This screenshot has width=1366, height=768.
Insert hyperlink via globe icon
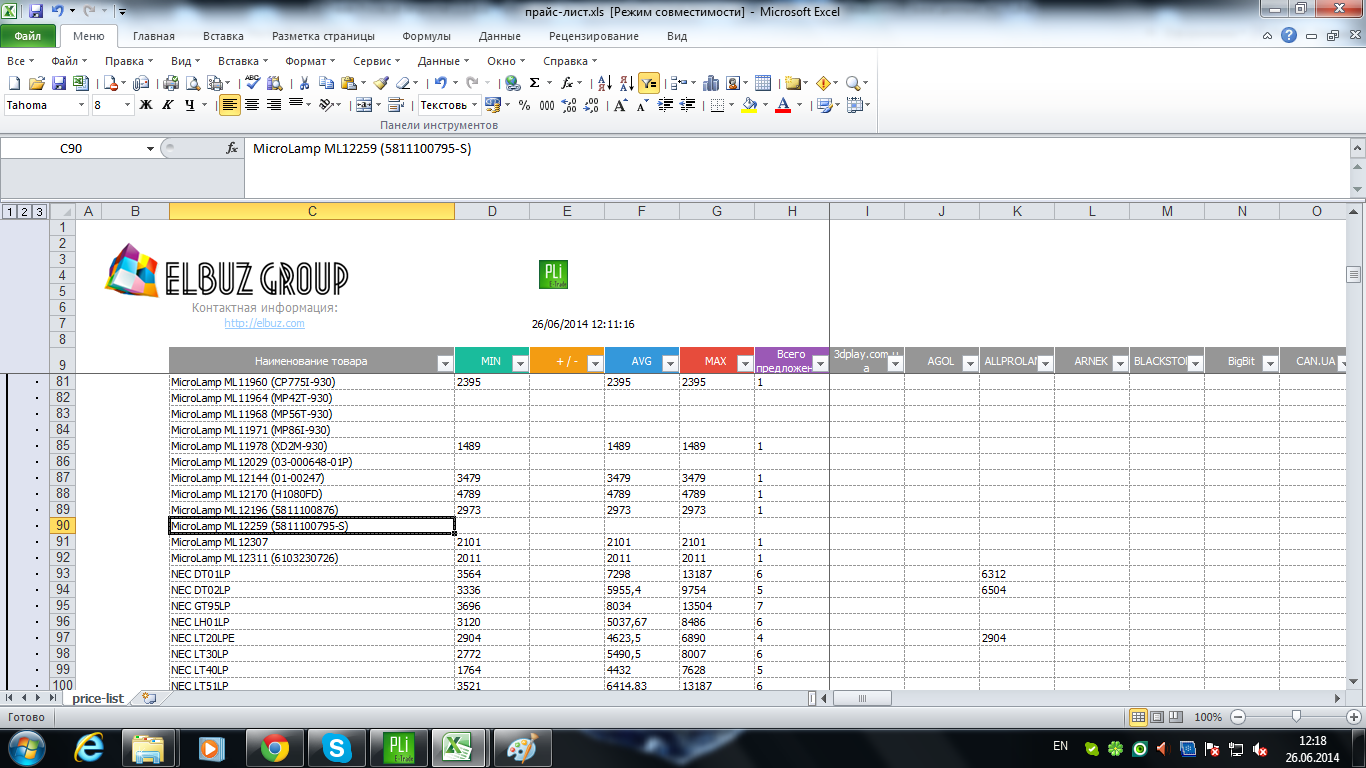click(x=512, y=83)
